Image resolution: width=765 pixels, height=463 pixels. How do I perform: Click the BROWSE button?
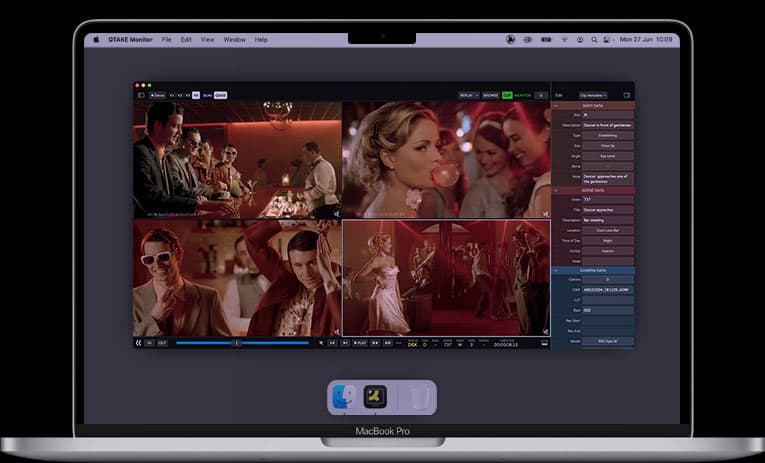tap(490, 95)
